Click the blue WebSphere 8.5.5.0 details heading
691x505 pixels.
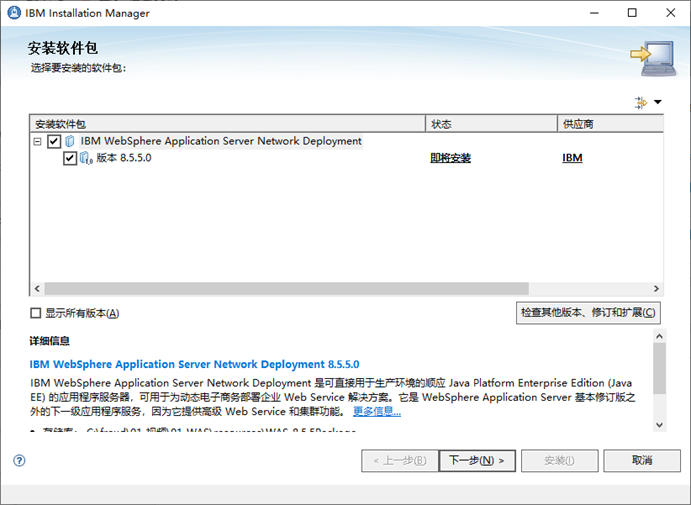pyautogui.click(x=194, y=364)
